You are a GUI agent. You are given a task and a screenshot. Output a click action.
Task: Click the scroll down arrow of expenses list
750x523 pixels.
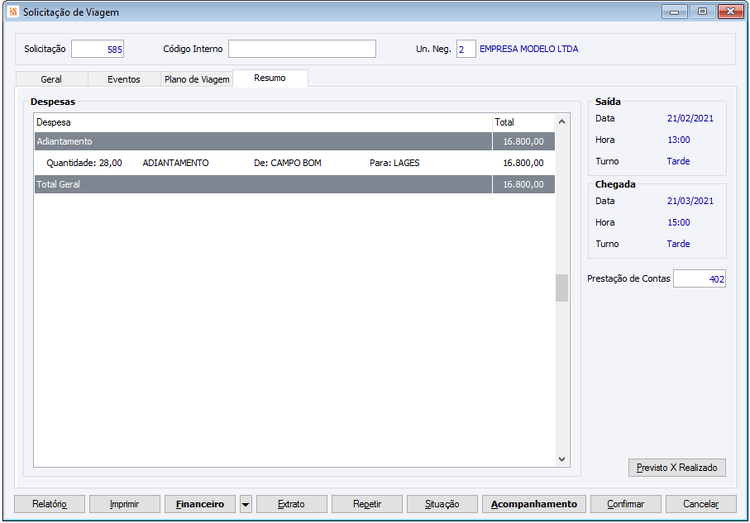coord(562,459)
